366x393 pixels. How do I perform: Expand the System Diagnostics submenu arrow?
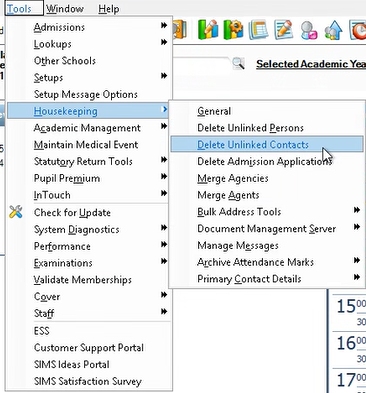(164, 228)
